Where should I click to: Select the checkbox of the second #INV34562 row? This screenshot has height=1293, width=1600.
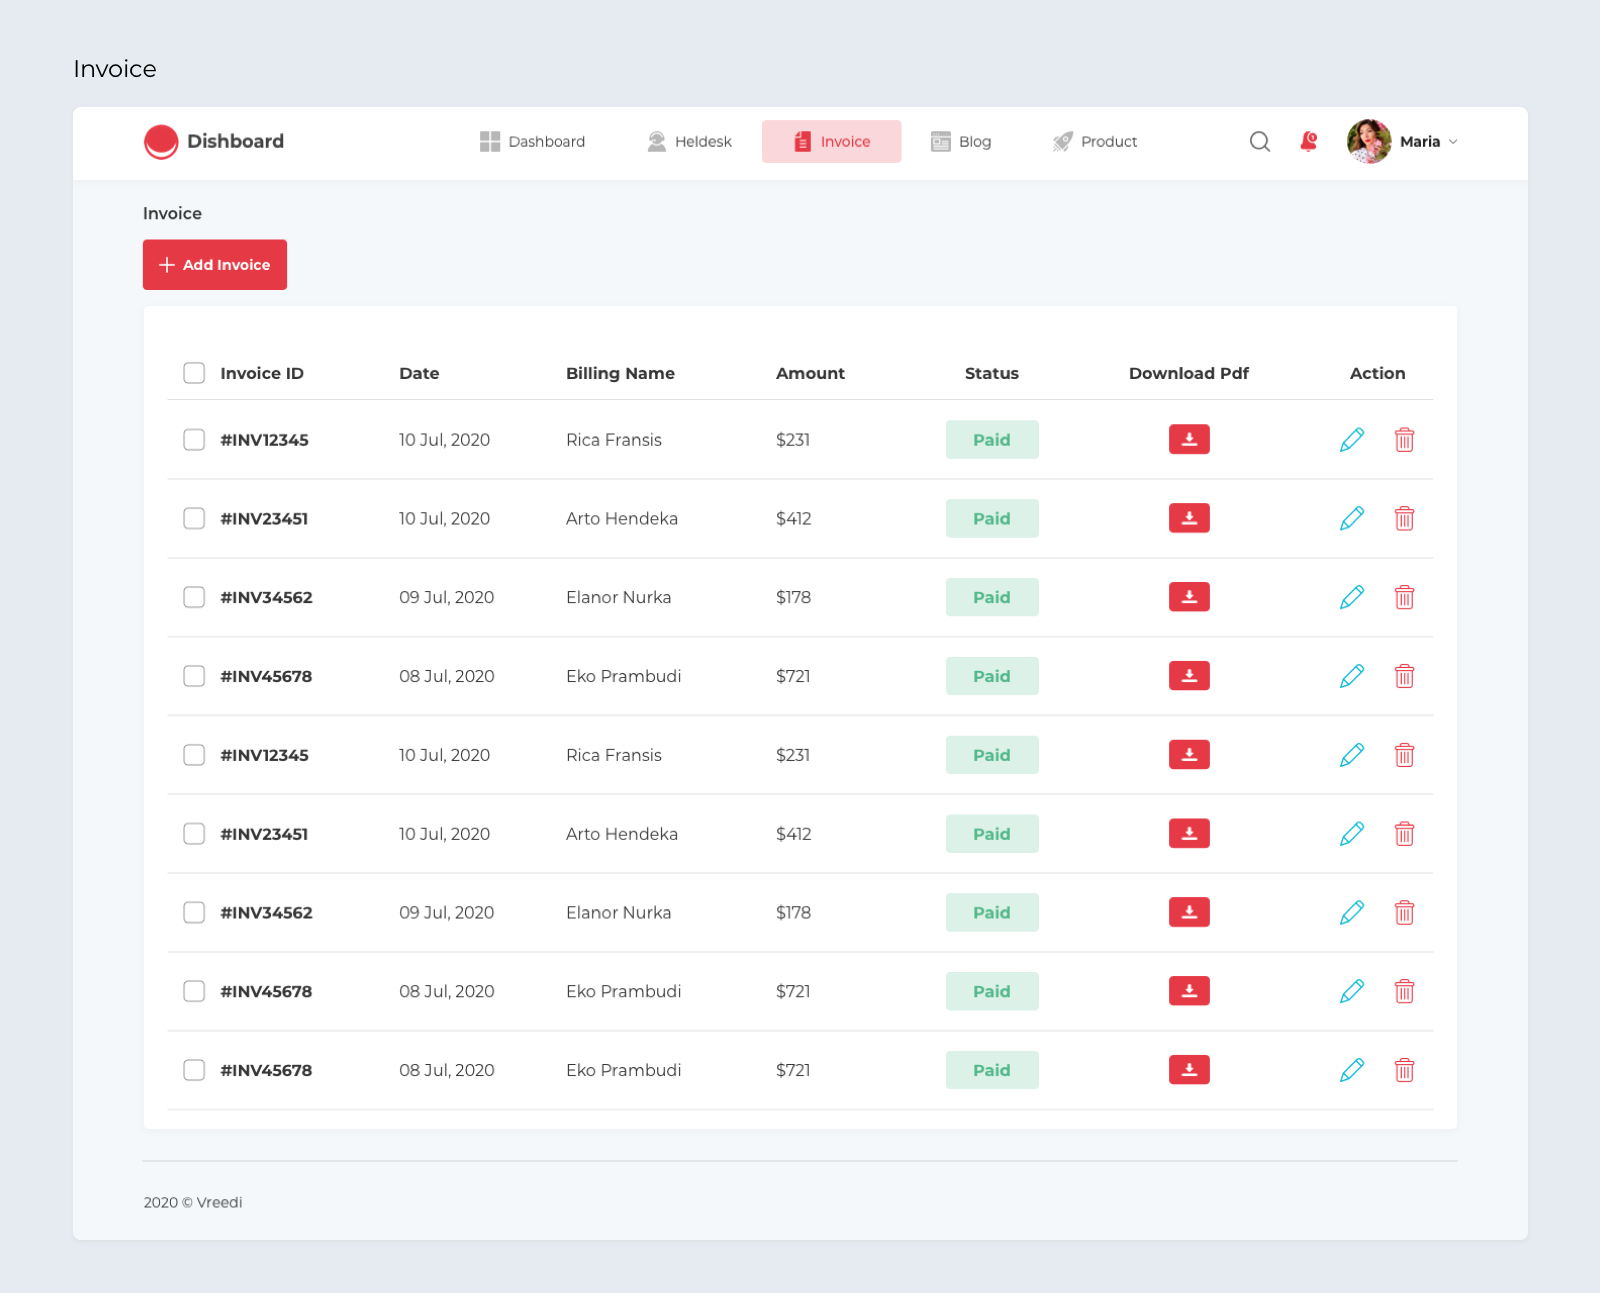pyautogui.click(x=194, y=912)
